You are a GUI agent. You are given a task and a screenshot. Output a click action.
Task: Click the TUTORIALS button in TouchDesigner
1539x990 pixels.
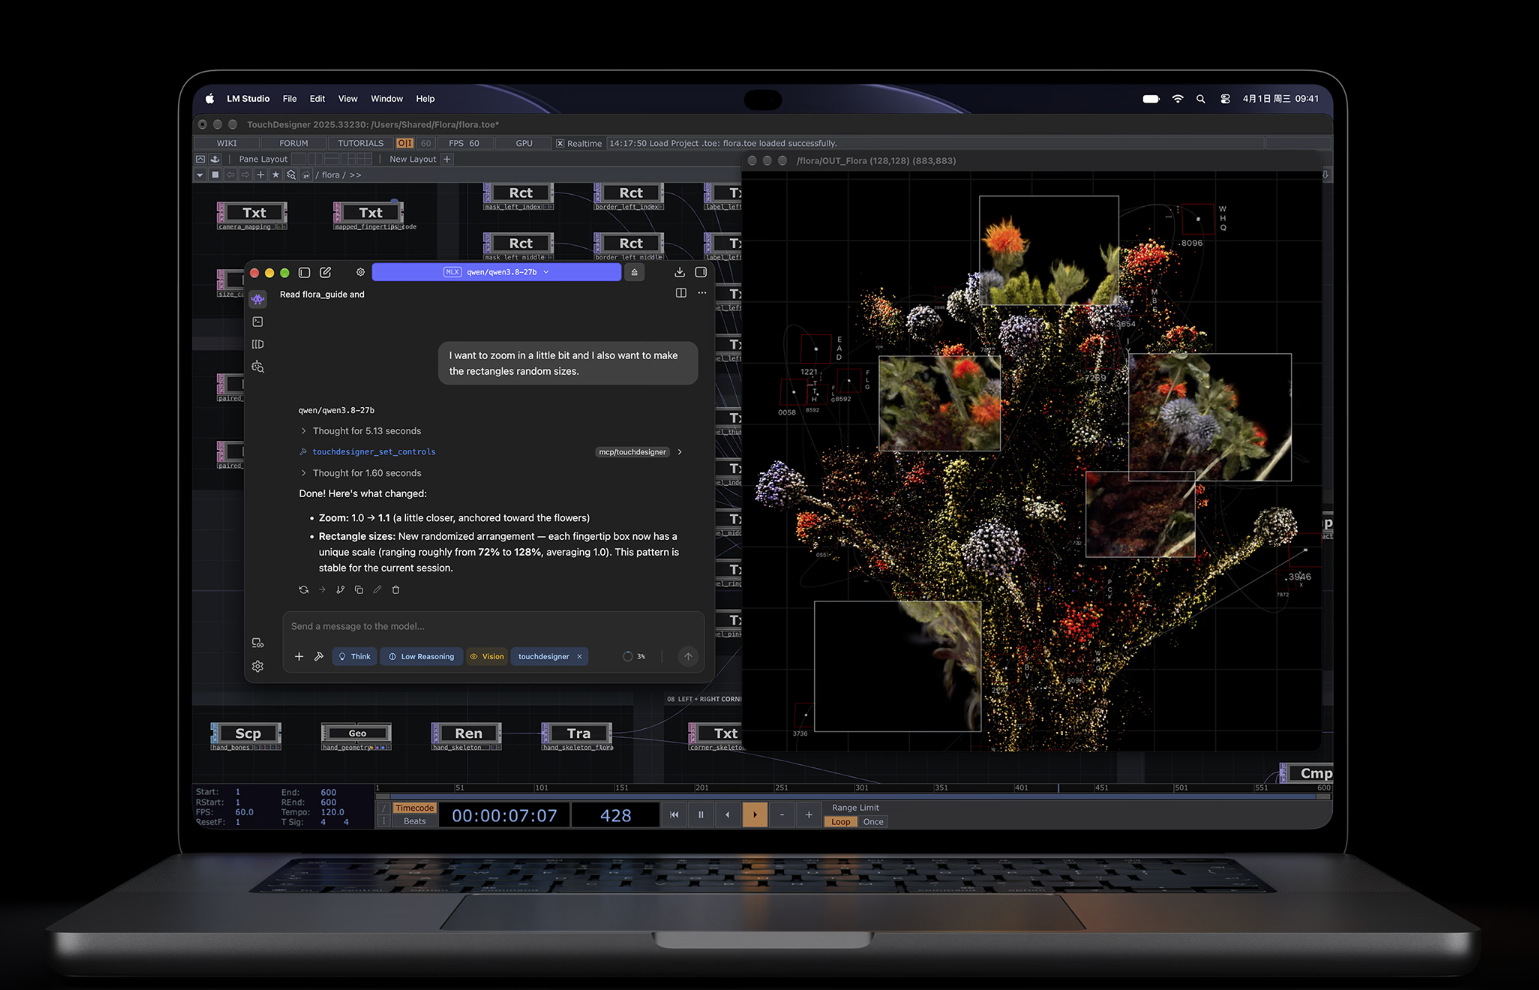(361, 143)
